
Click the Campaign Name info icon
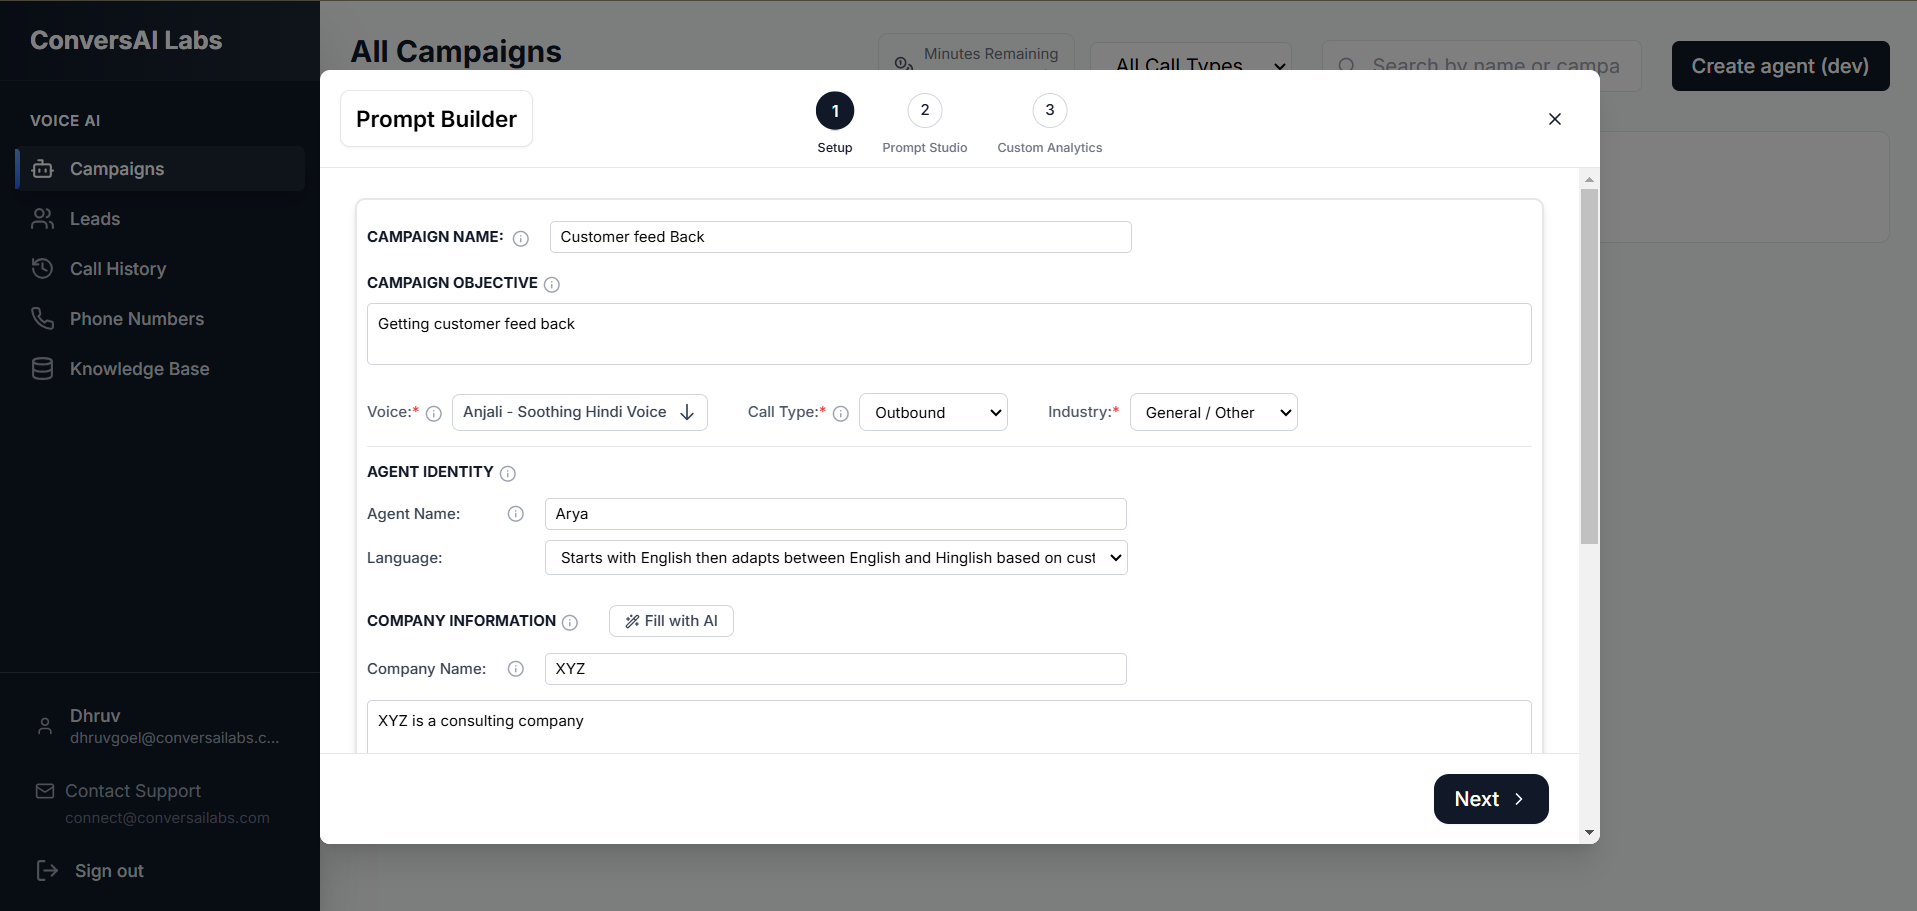click(x=521, y=238)
